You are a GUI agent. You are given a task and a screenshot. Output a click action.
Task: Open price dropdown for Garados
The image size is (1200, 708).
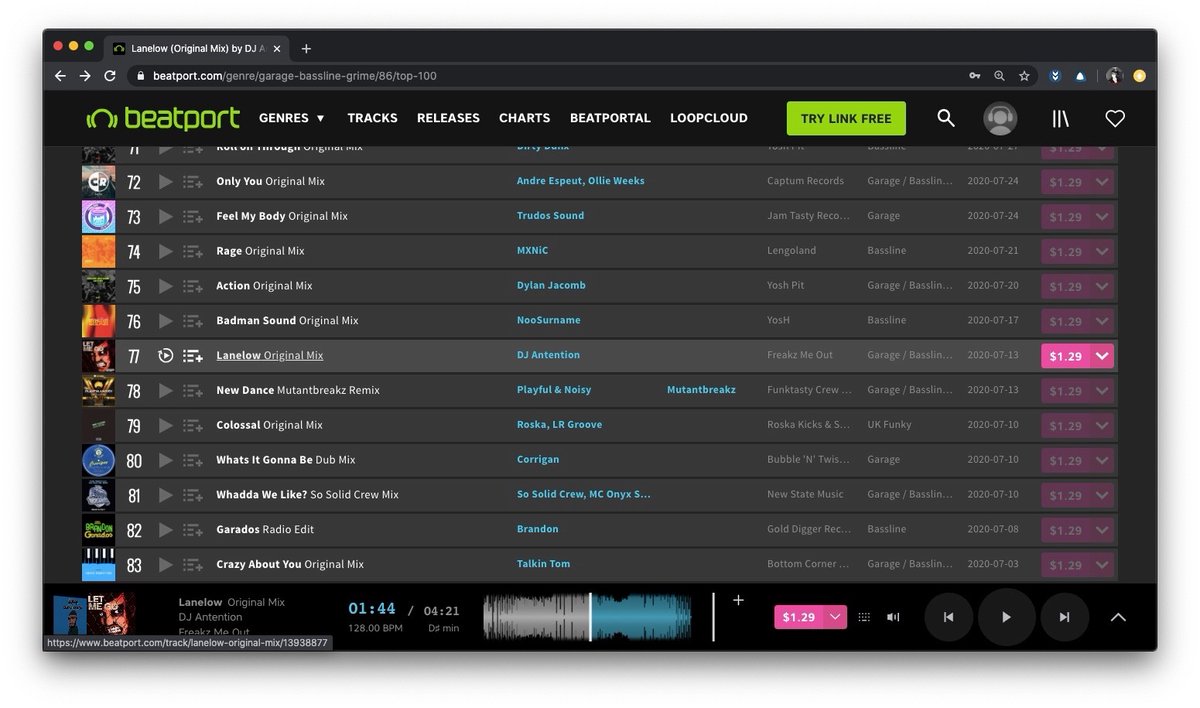(1102, 530)
